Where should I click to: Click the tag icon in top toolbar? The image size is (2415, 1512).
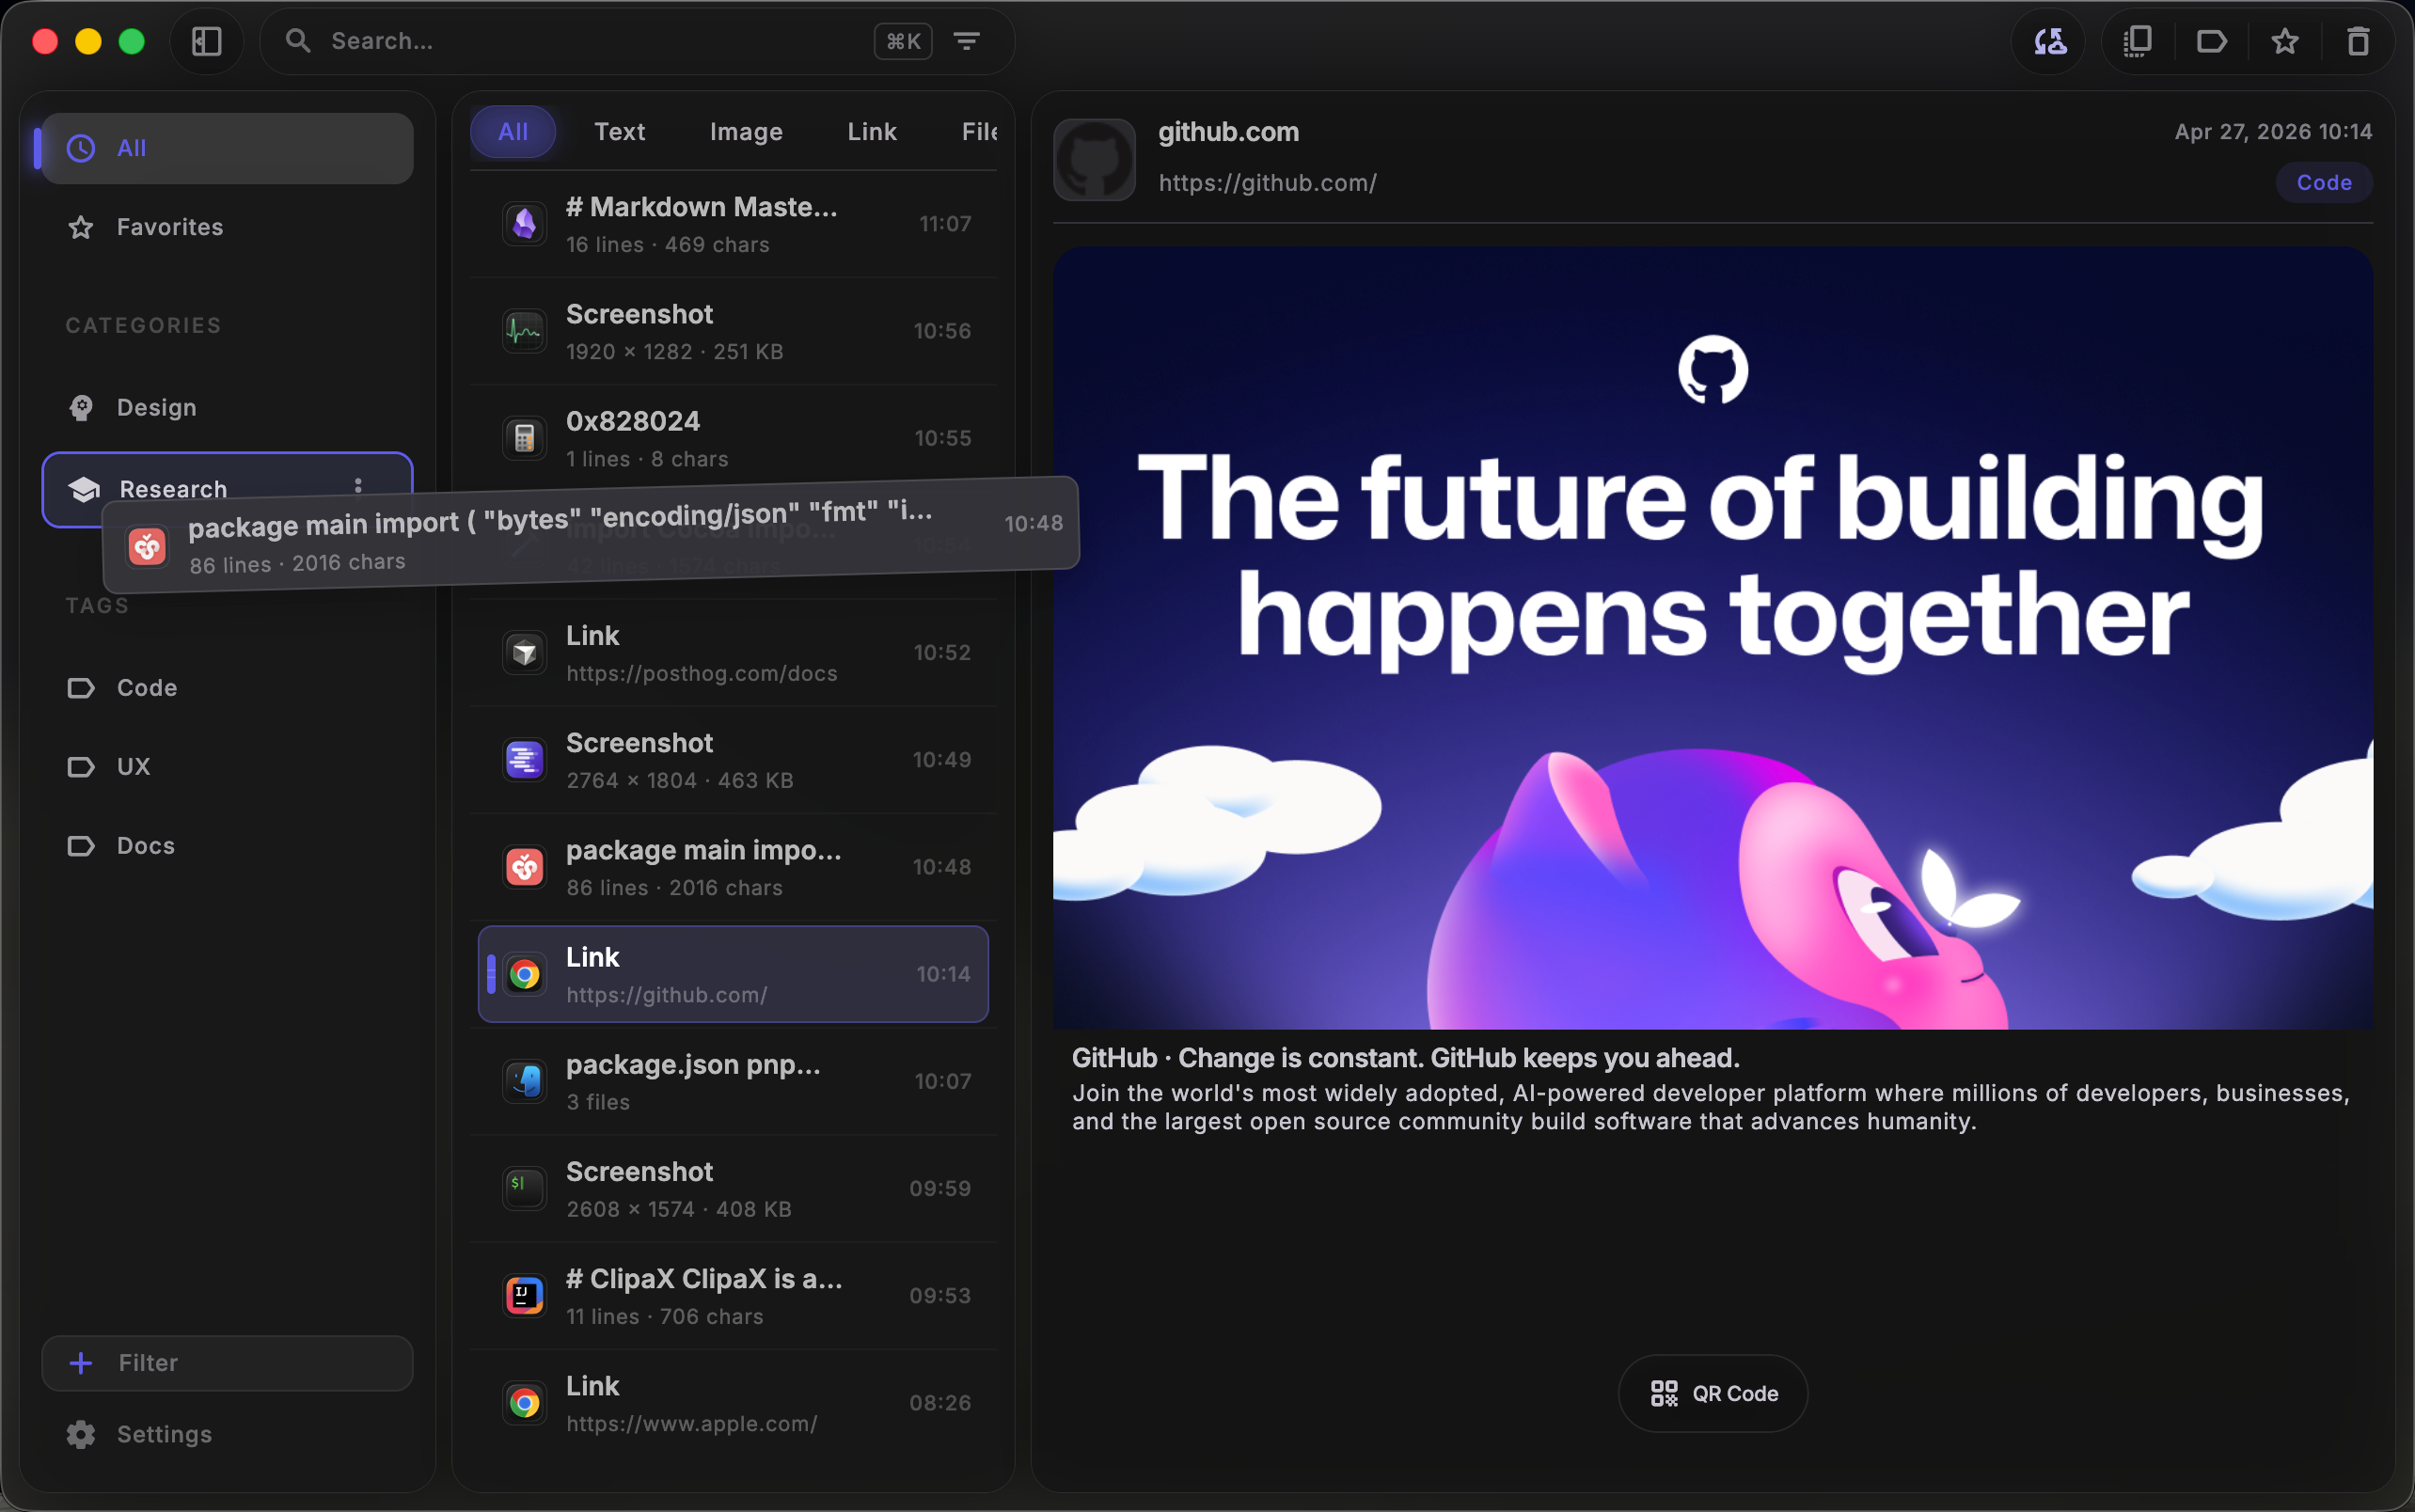coord(2211,41)
